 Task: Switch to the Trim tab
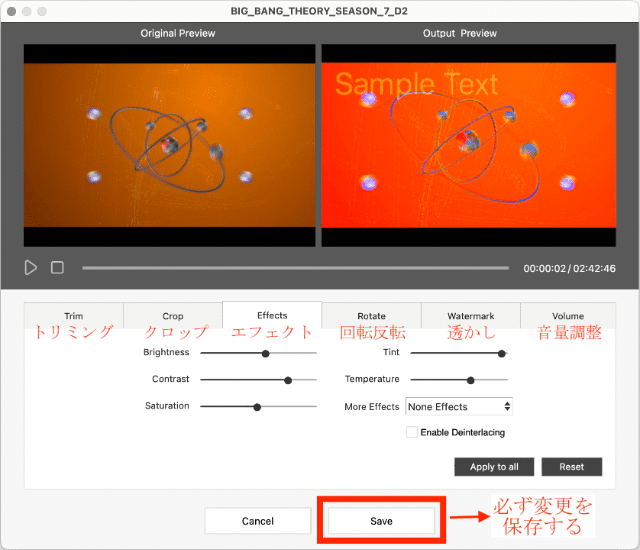73,316
